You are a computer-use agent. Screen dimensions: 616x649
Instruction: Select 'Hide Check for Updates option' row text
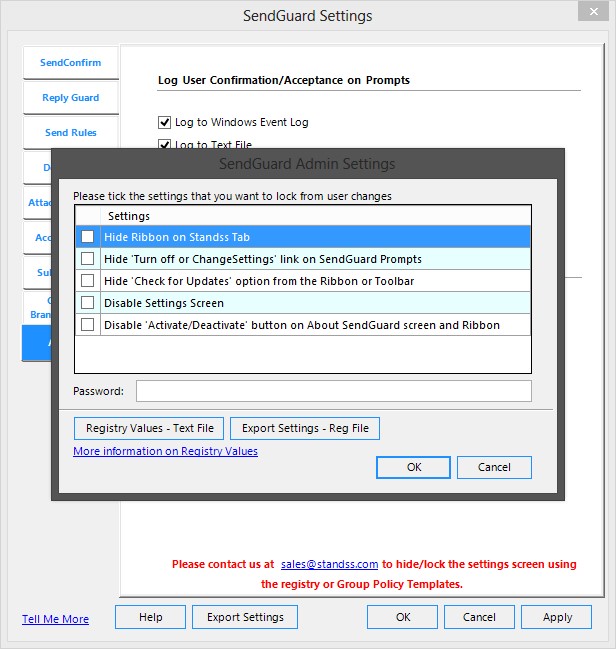[259, 281]
